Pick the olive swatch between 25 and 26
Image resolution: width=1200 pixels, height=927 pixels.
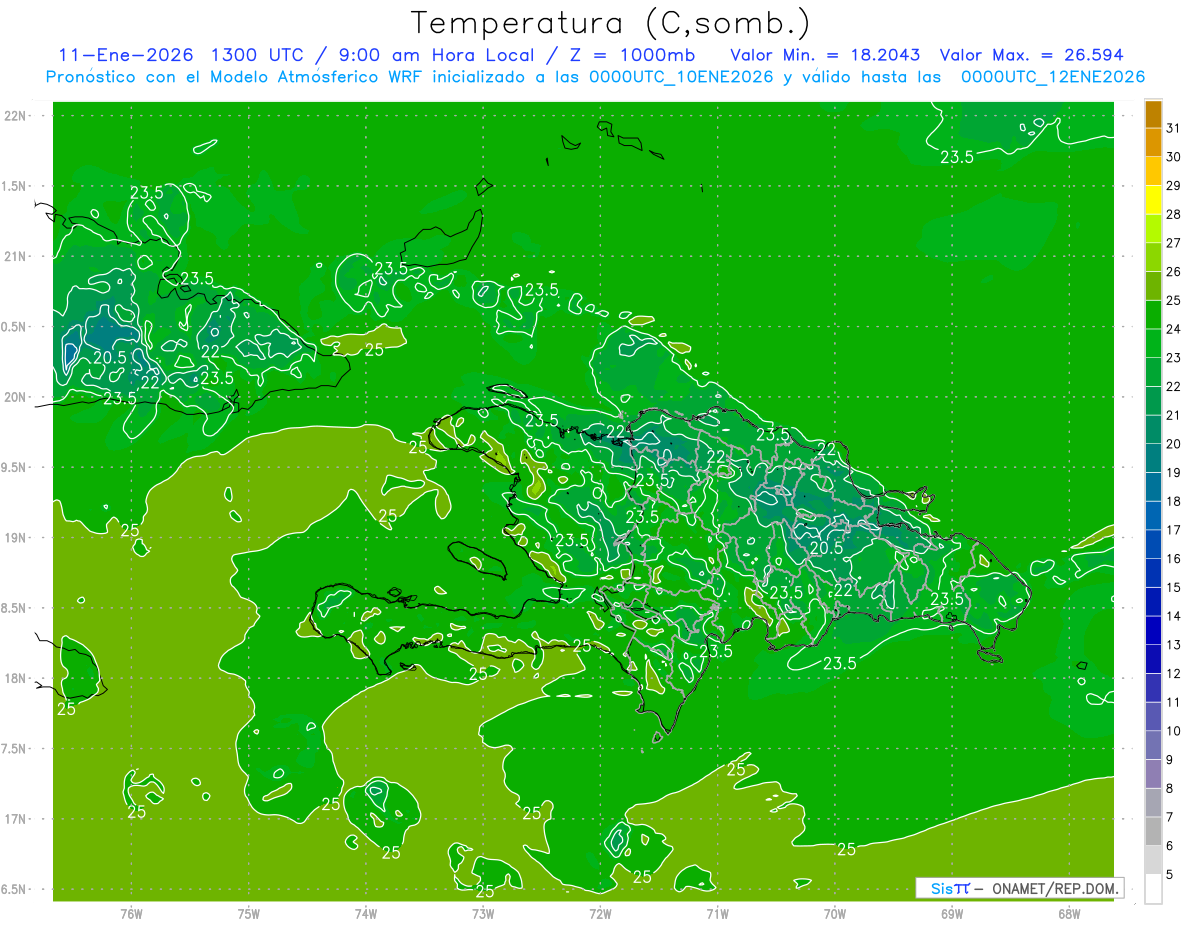coord(1153,286)
